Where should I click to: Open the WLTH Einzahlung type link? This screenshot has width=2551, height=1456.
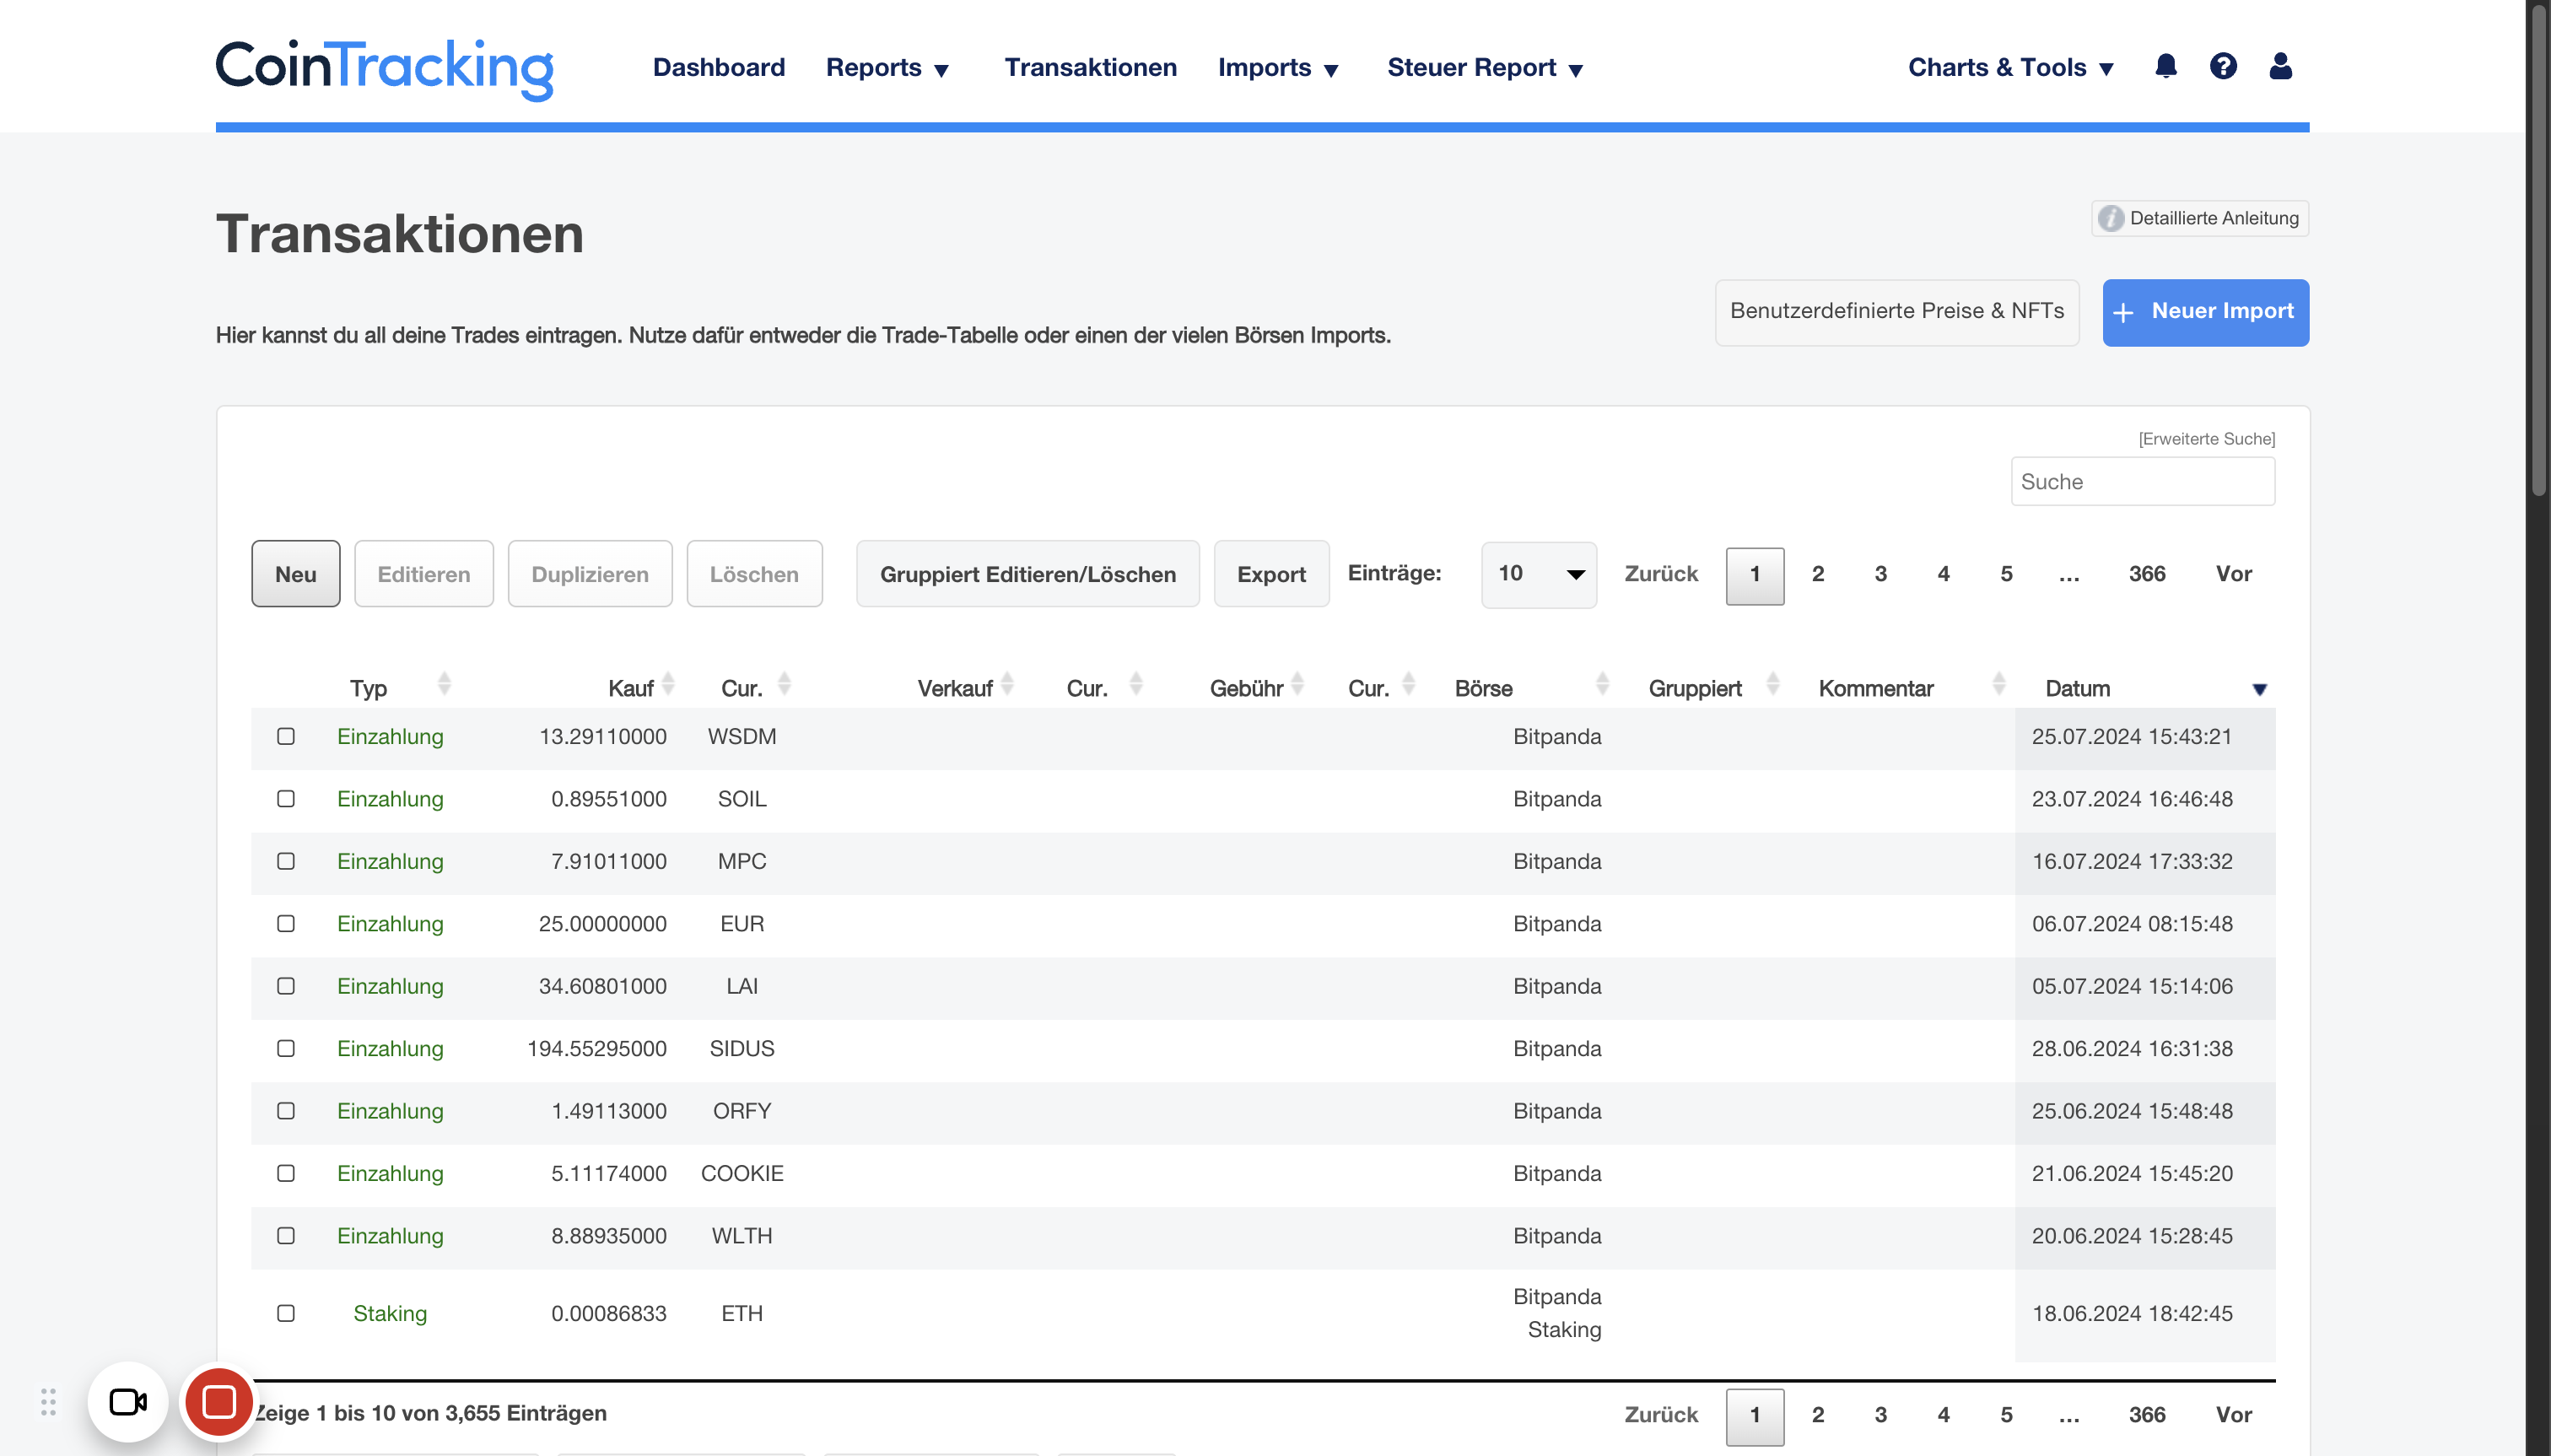tap(390, 1236)
